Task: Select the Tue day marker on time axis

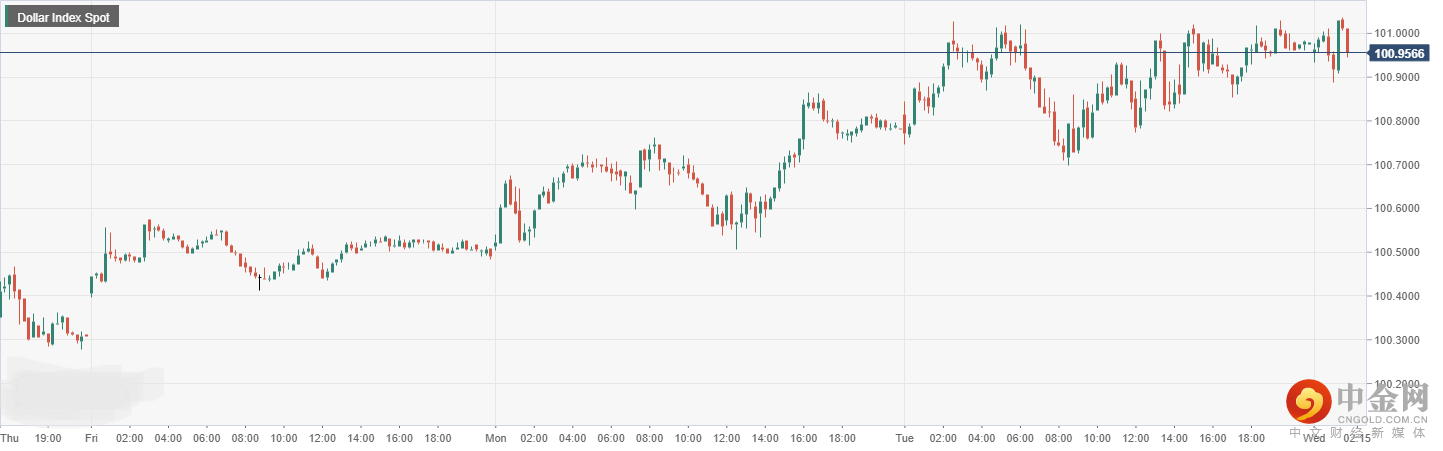Action: coord(903,438)
